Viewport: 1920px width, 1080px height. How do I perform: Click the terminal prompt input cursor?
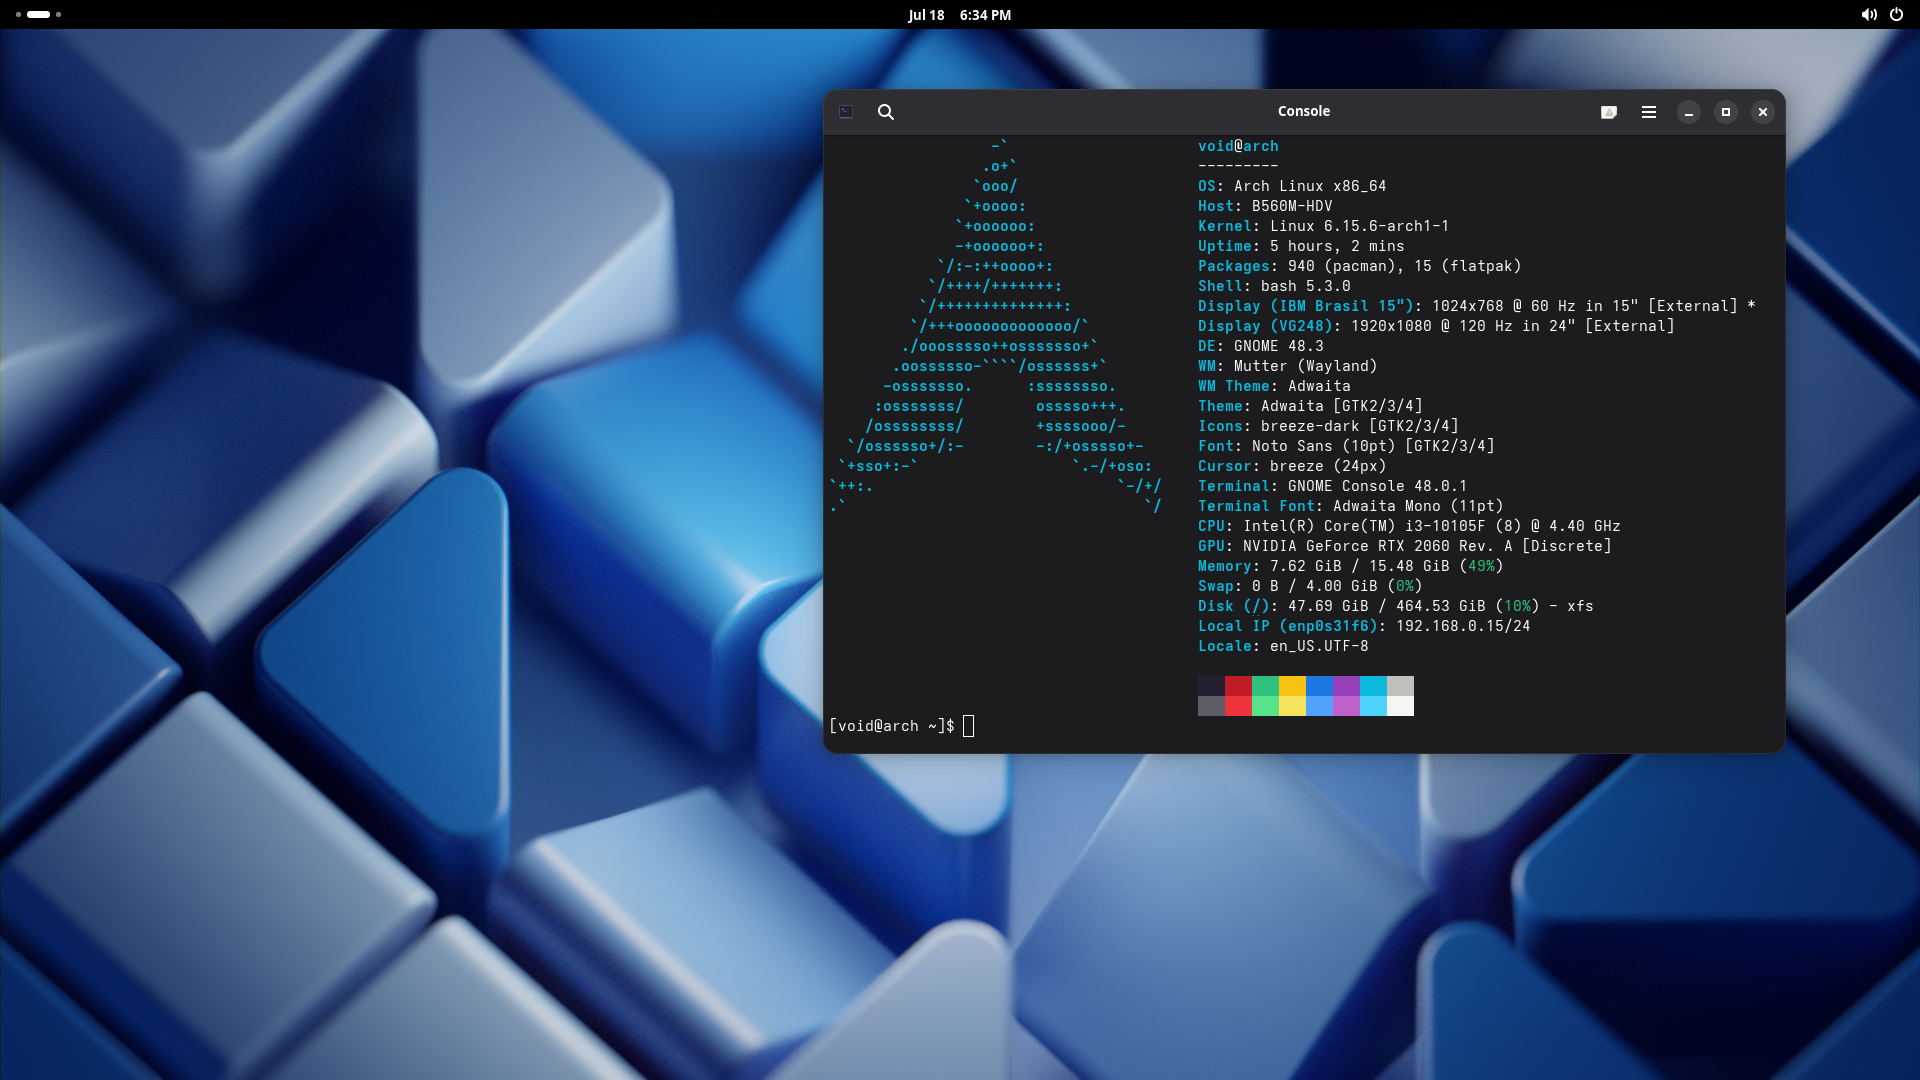pyautogui.click(x=968, y=726)
